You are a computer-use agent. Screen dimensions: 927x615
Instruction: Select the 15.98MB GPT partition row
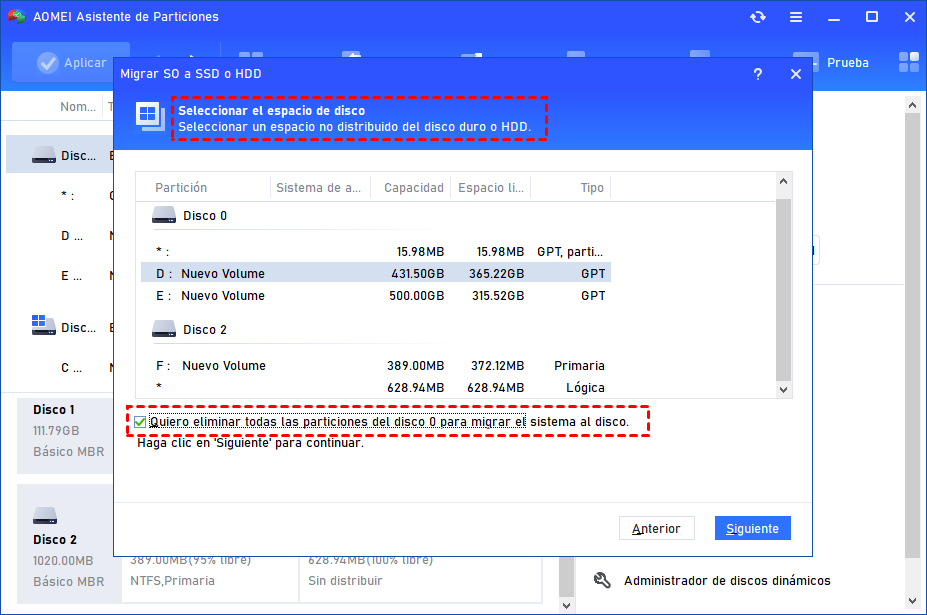click(x=375, y=251)
